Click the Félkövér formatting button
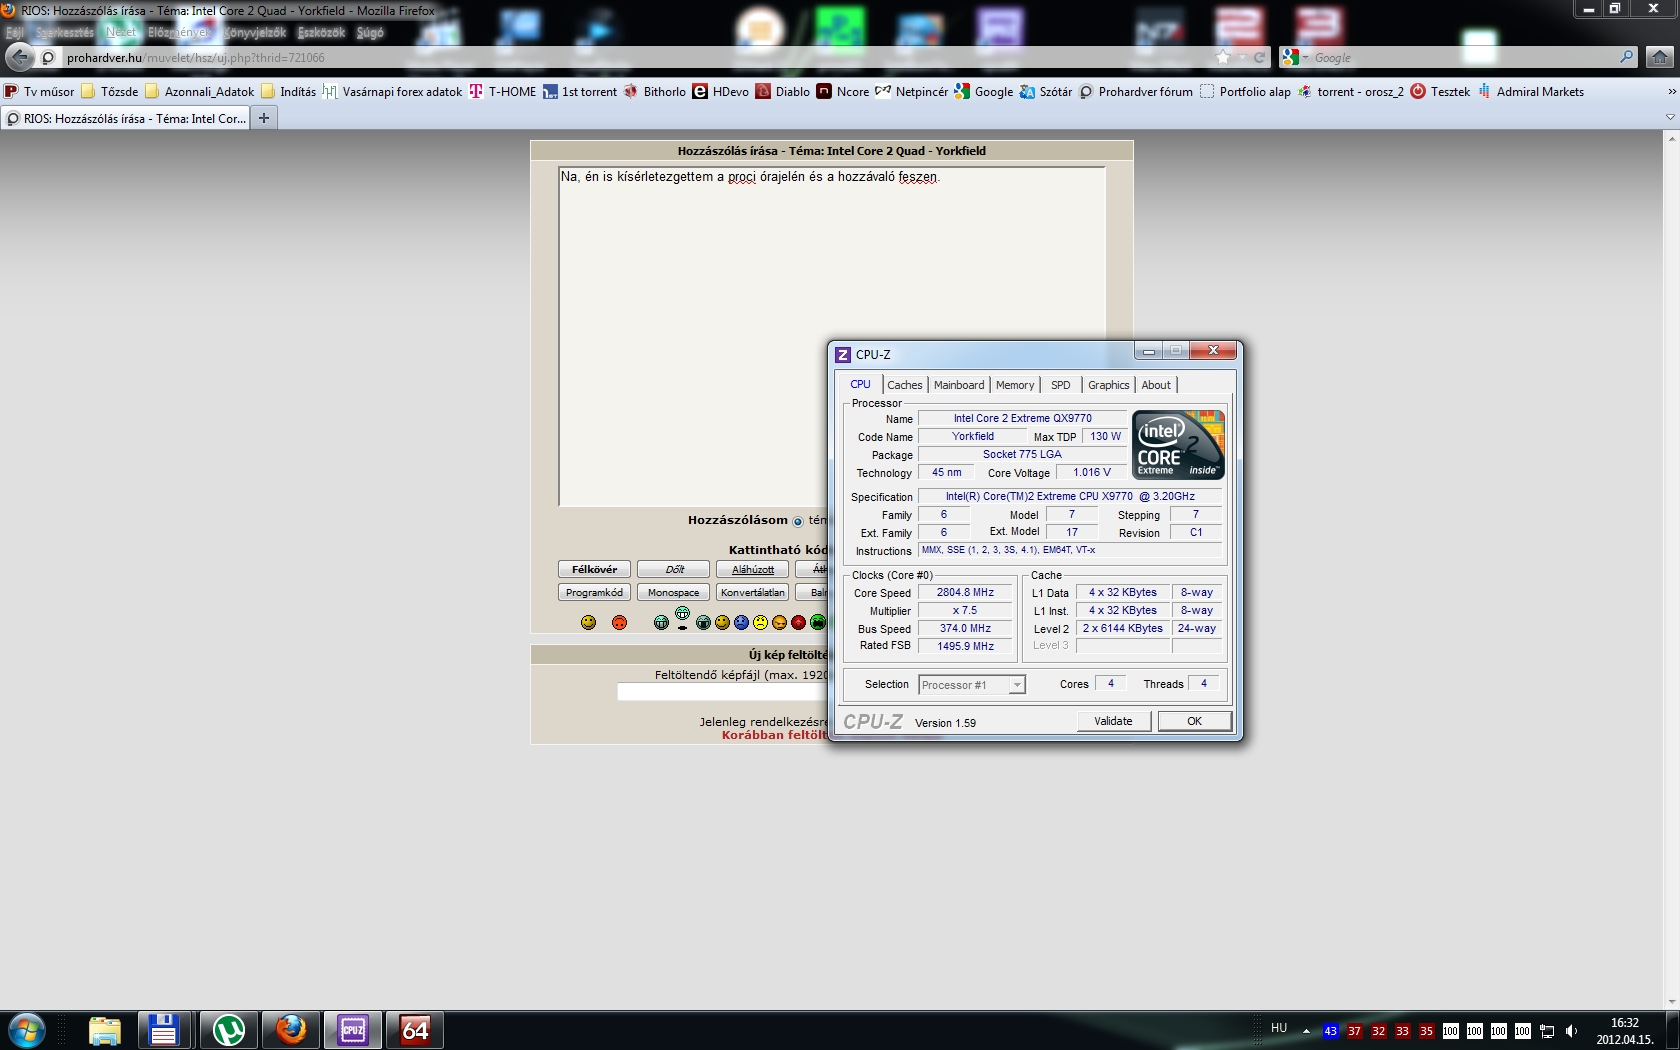The height and width of the screenshot is (1050, 1680). pyautogui.click(x=594, y=569)
